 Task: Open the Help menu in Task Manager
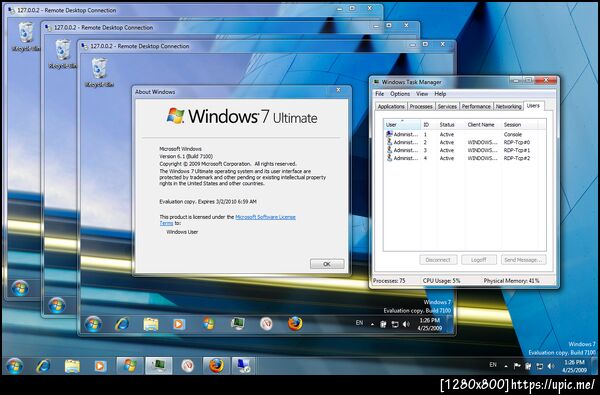point(440,94)
